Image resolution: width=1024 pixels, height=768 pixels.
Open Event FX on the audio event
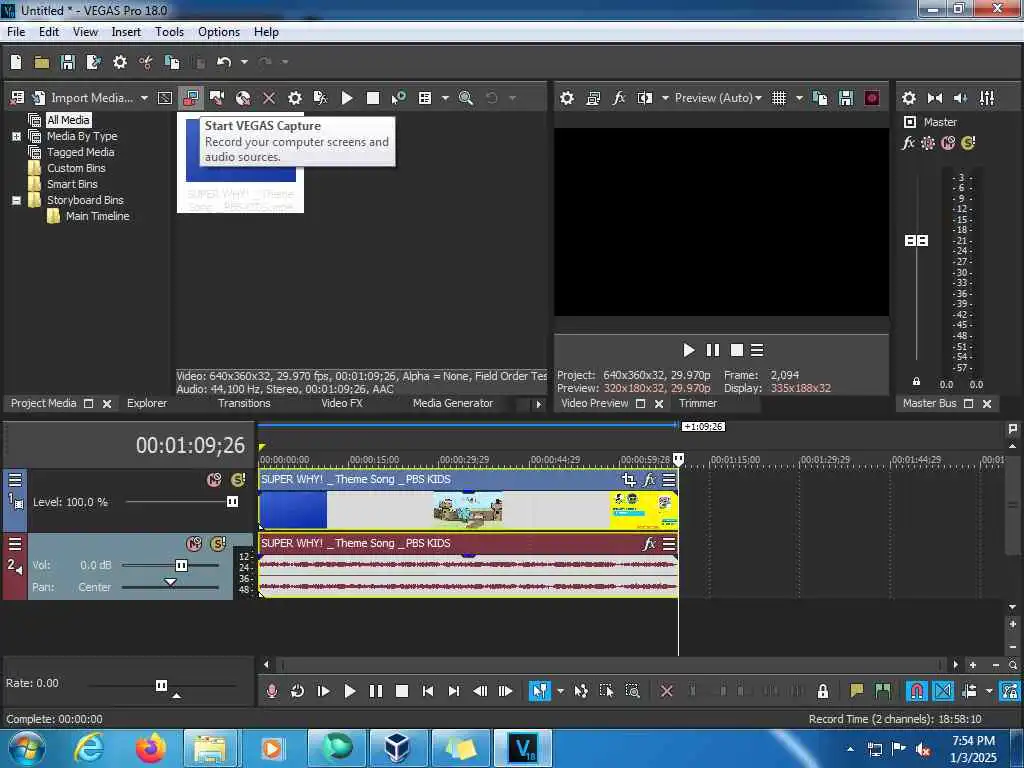pyautogui.click(x=648, y=543)
